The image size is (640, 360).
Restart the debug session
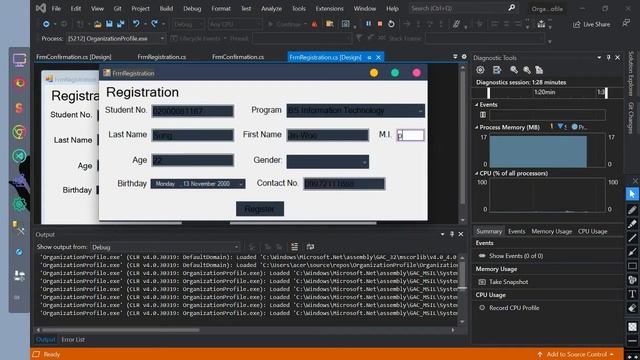tap(391, 24)
